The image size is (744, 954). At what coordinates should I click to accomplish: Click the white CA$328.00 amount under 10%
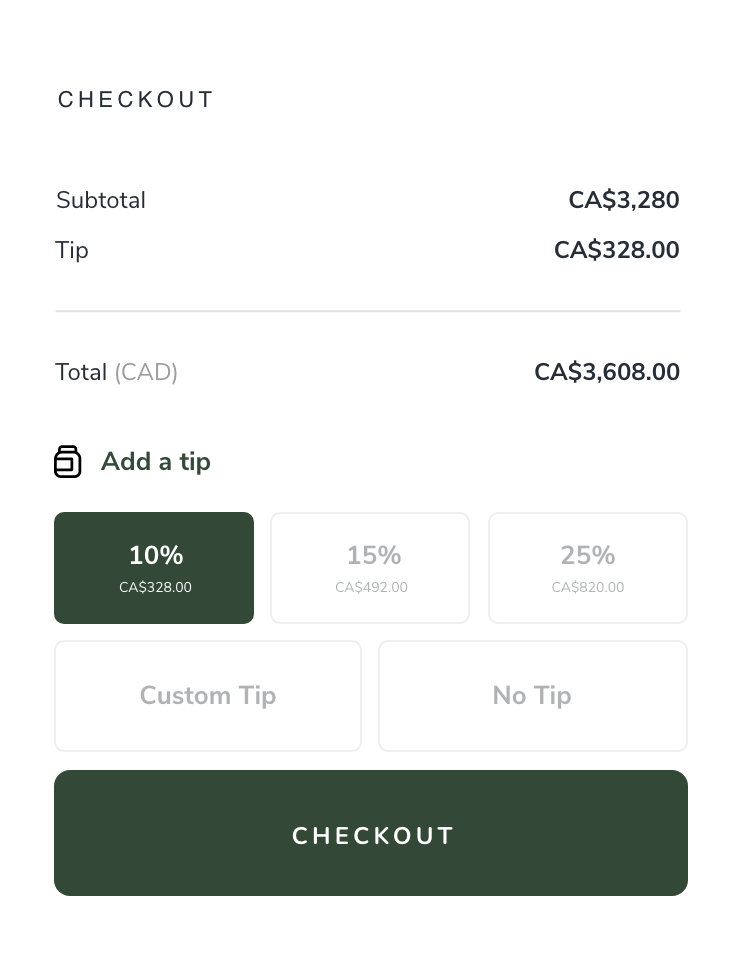pos(155,587)
